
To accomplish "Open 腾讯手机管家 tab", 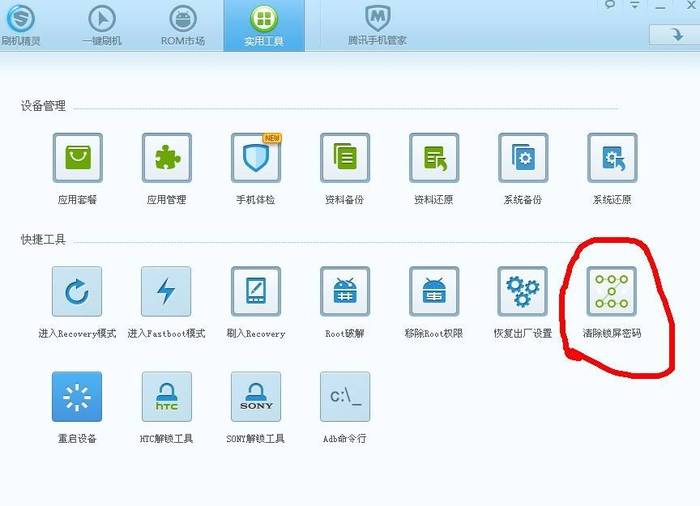I will tap(377, 25).
